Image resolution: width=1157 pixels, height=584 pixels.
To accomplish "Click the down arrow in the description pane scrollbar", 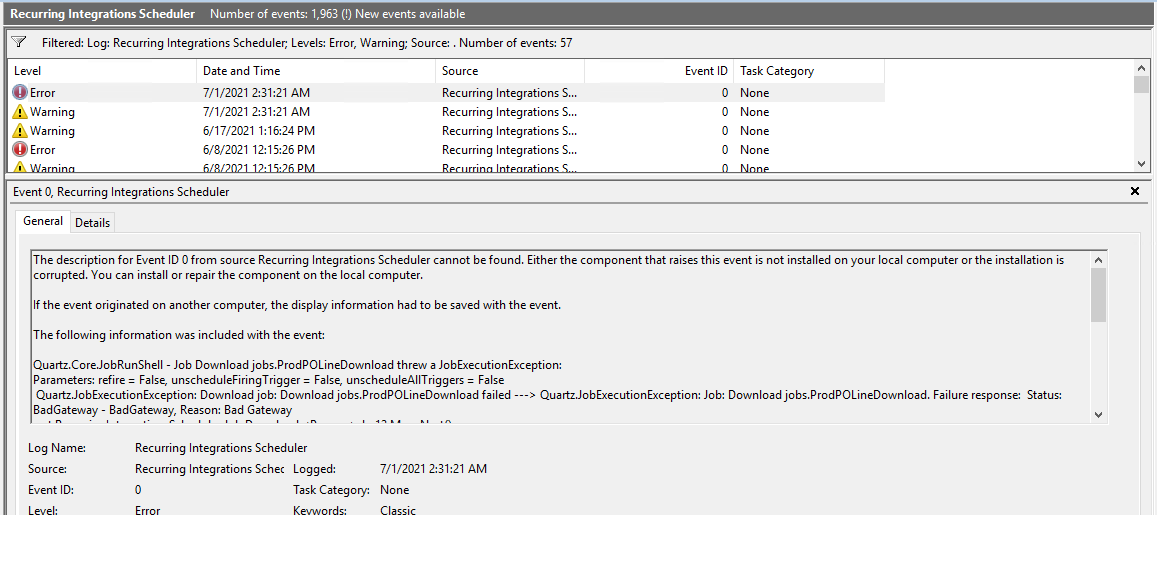I will click(x=1098, y=414).
